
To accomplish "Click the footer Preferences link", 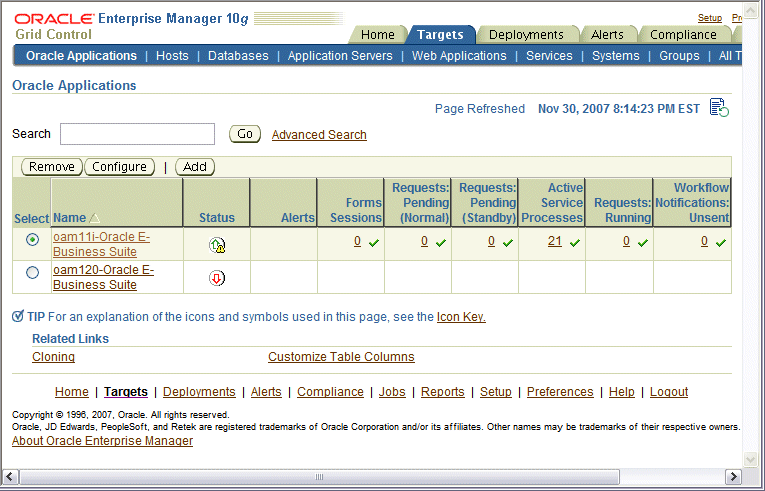I will [560, 392].
